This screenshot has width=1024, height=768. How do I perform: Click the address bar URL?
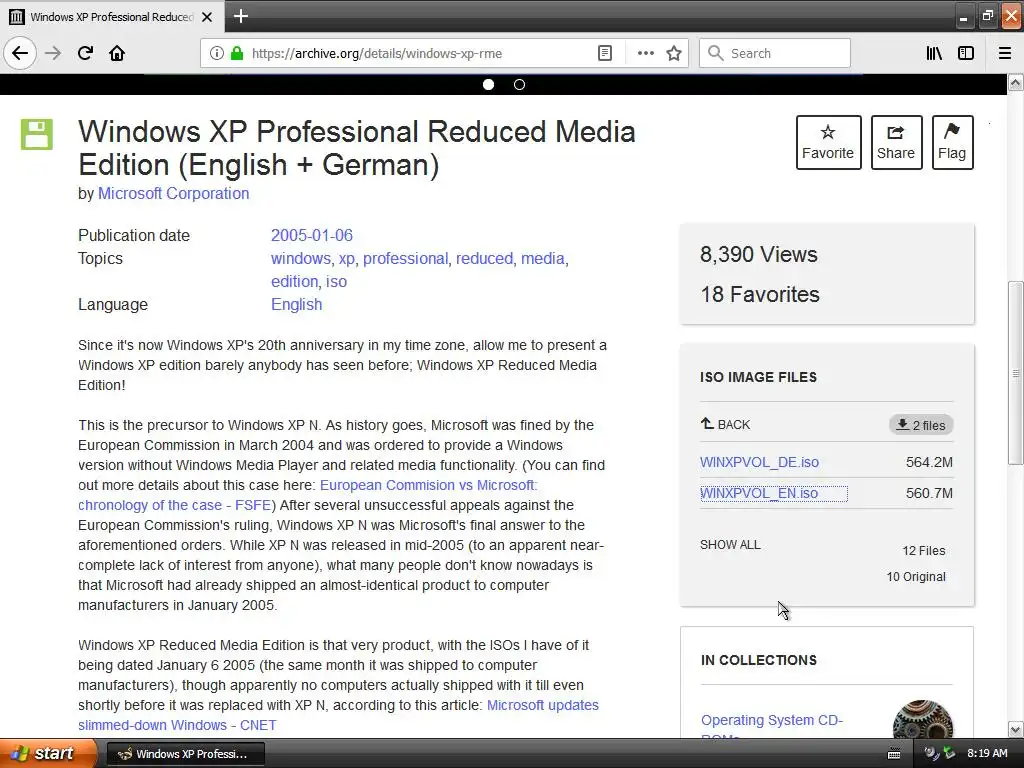click(377, 54)
